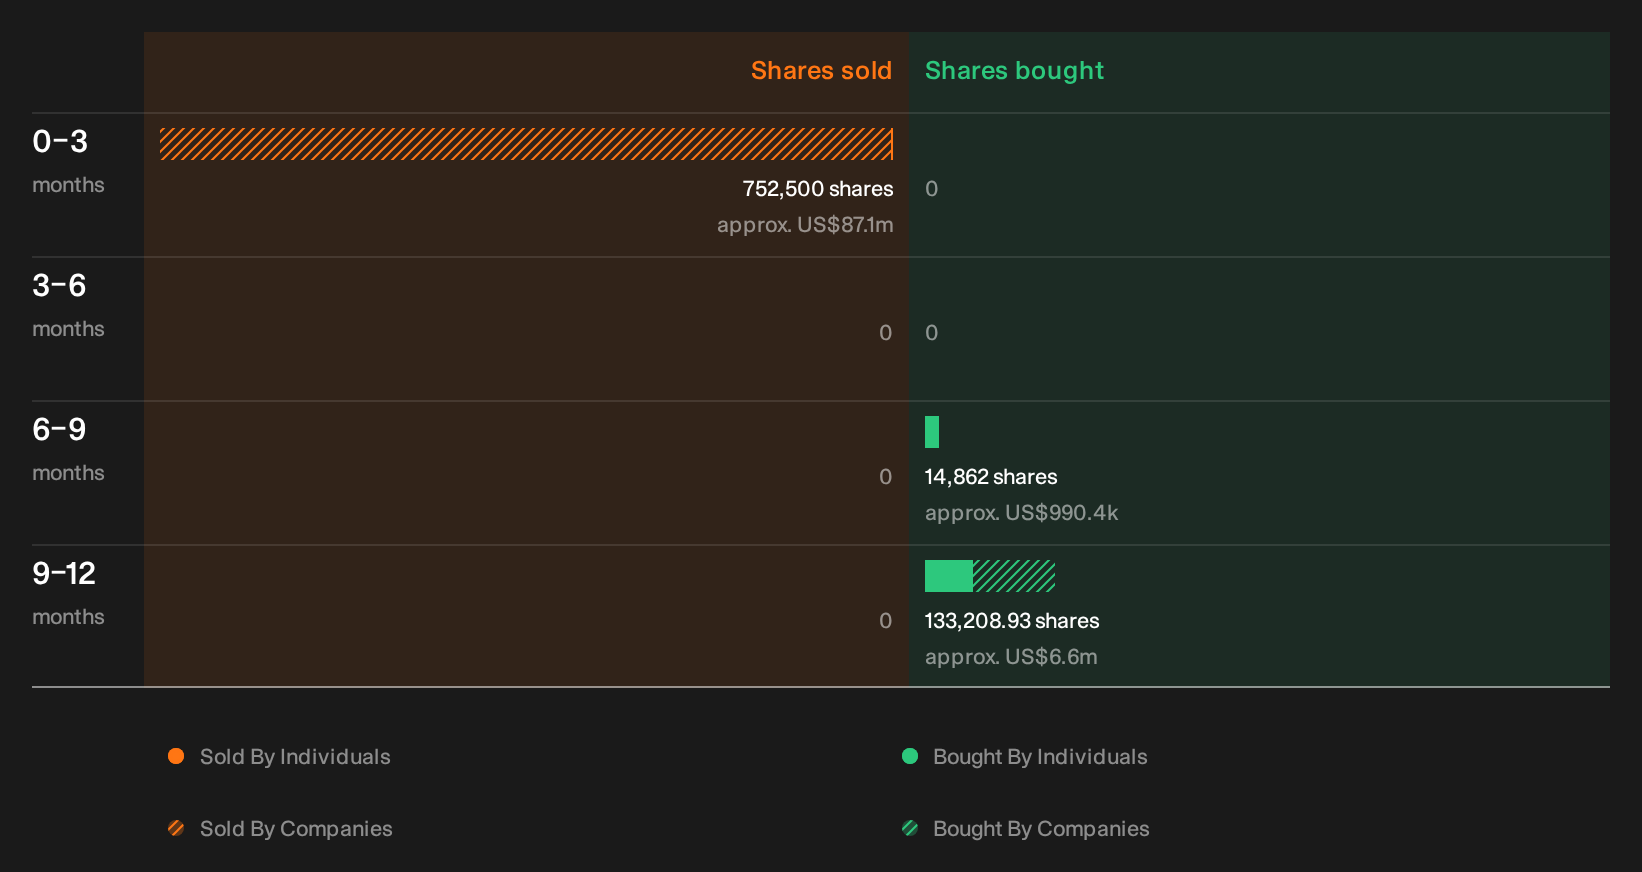Viewport: 1642px width, 872px height.
Task: Click the 14,862 shares value
Action: tap(991, 477)
